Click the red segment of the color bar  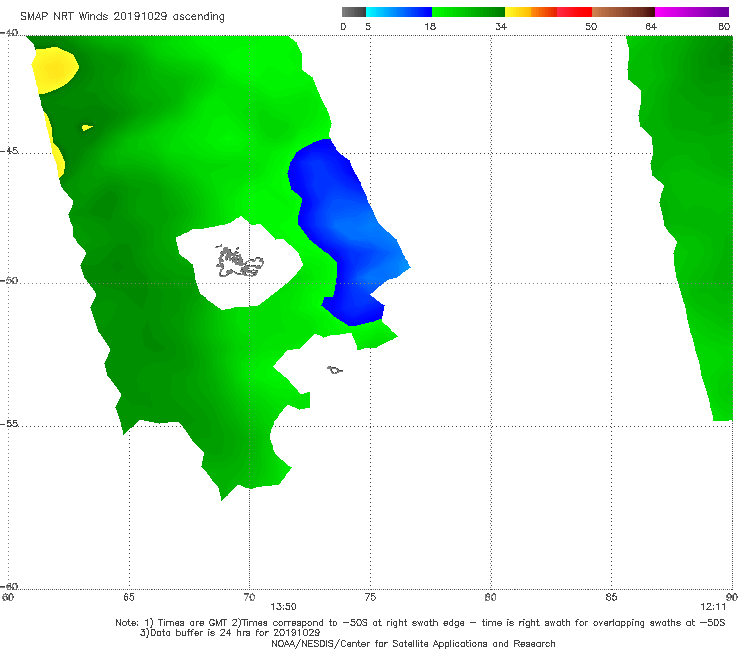coord(574,12)
